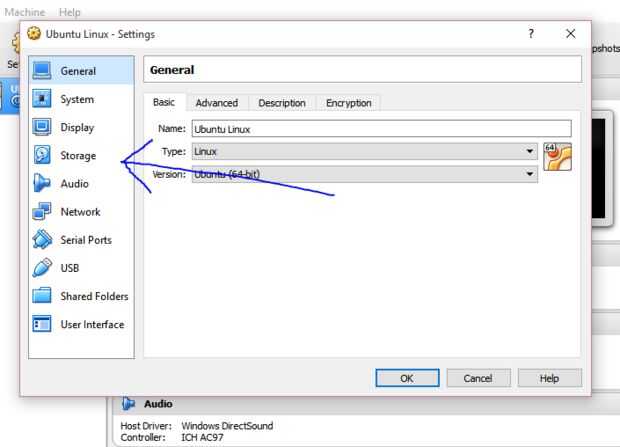Click the ICH AC97 controller value

coord(202,437)
